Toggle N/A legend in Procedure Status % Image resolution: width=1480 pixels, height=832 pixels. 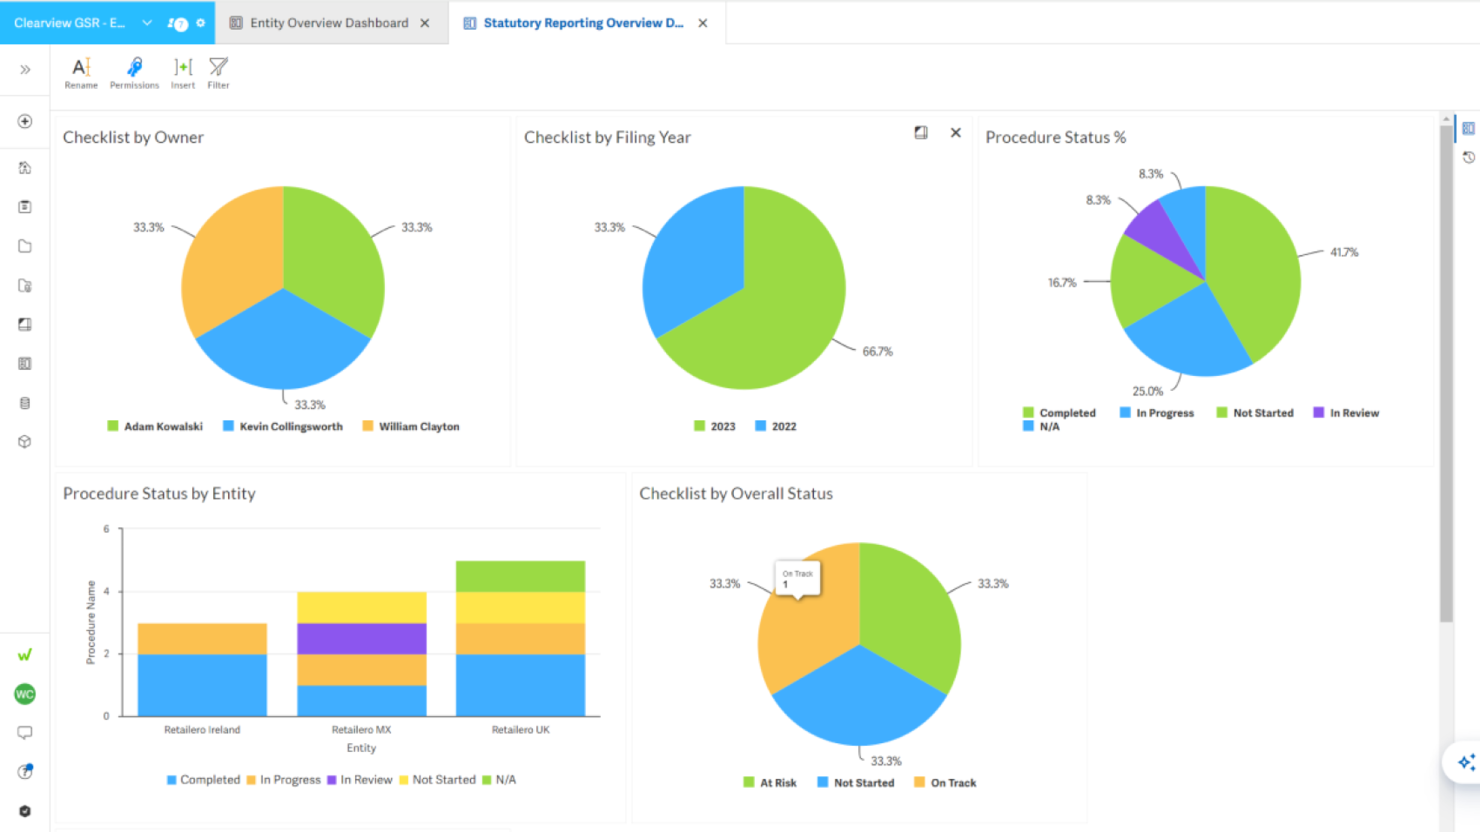point(1041,426)
